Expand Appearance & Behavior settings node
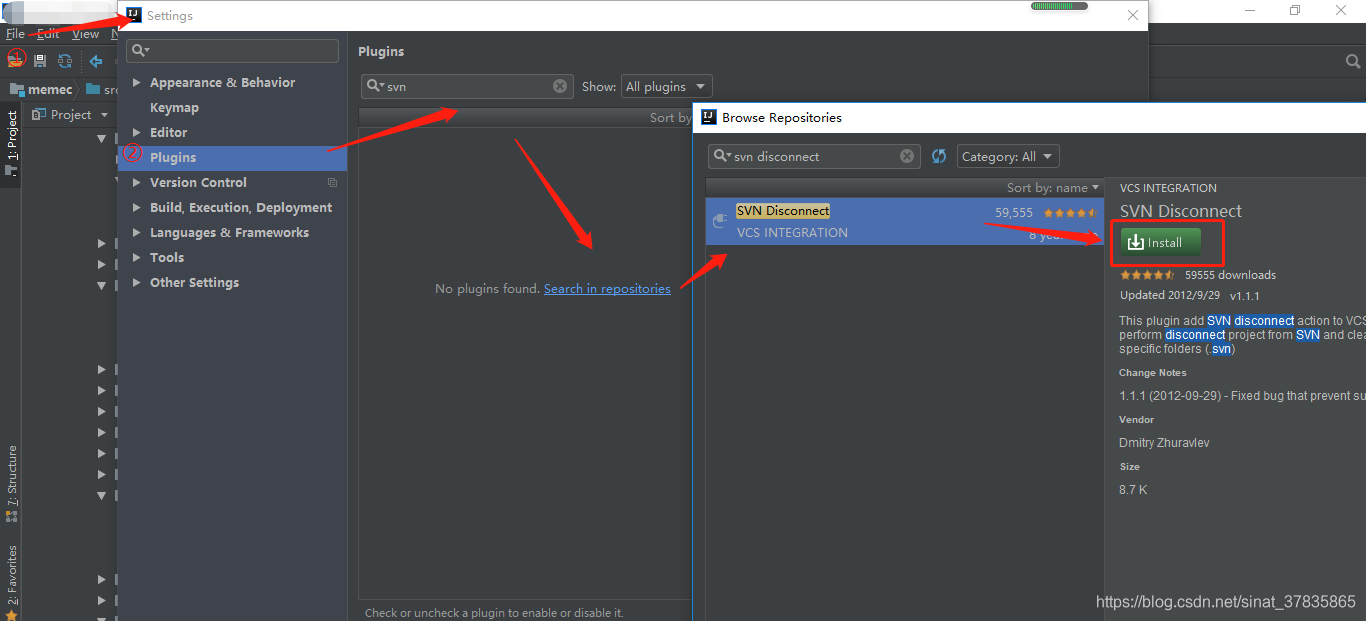 137,82
